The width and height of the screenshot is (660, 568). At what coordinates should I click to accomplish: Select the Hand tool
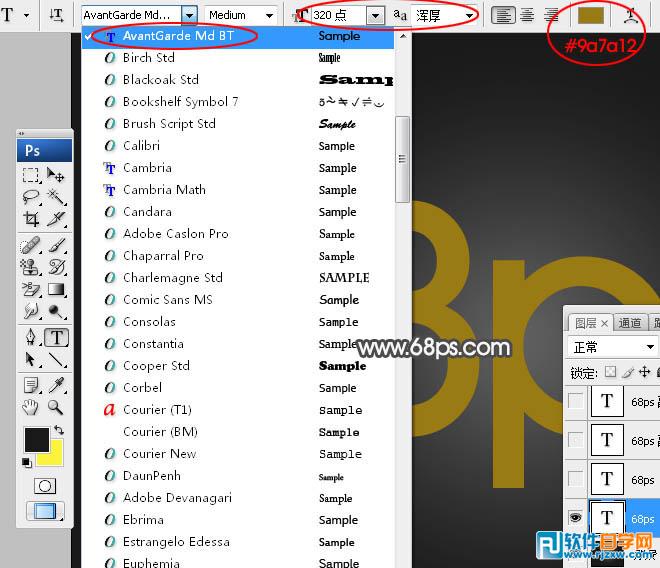click(30, 407)
